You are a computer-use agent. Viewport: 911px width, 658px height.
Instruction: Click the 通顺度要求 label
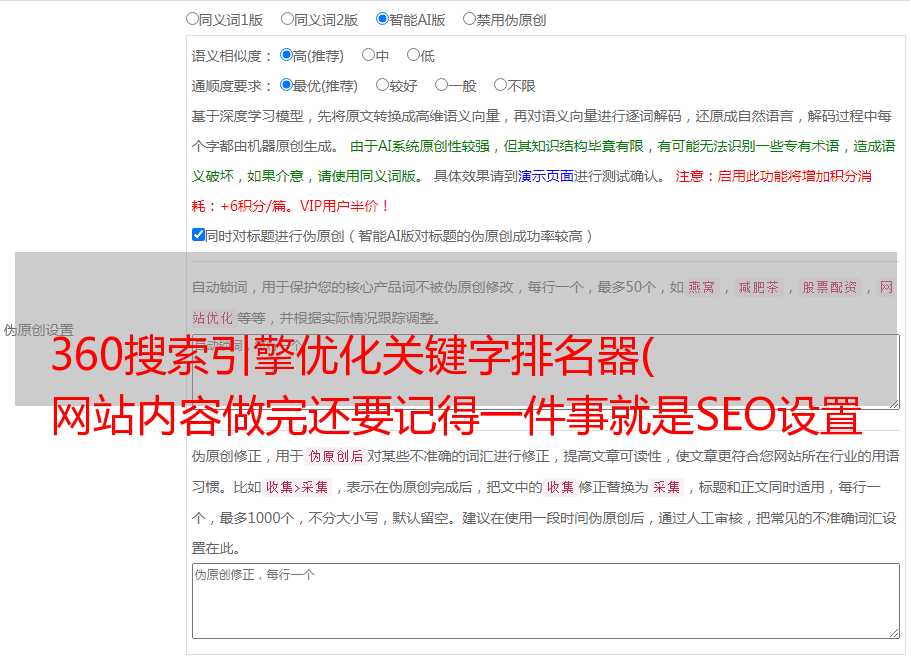pyautogui.click(x=231, y=87)
